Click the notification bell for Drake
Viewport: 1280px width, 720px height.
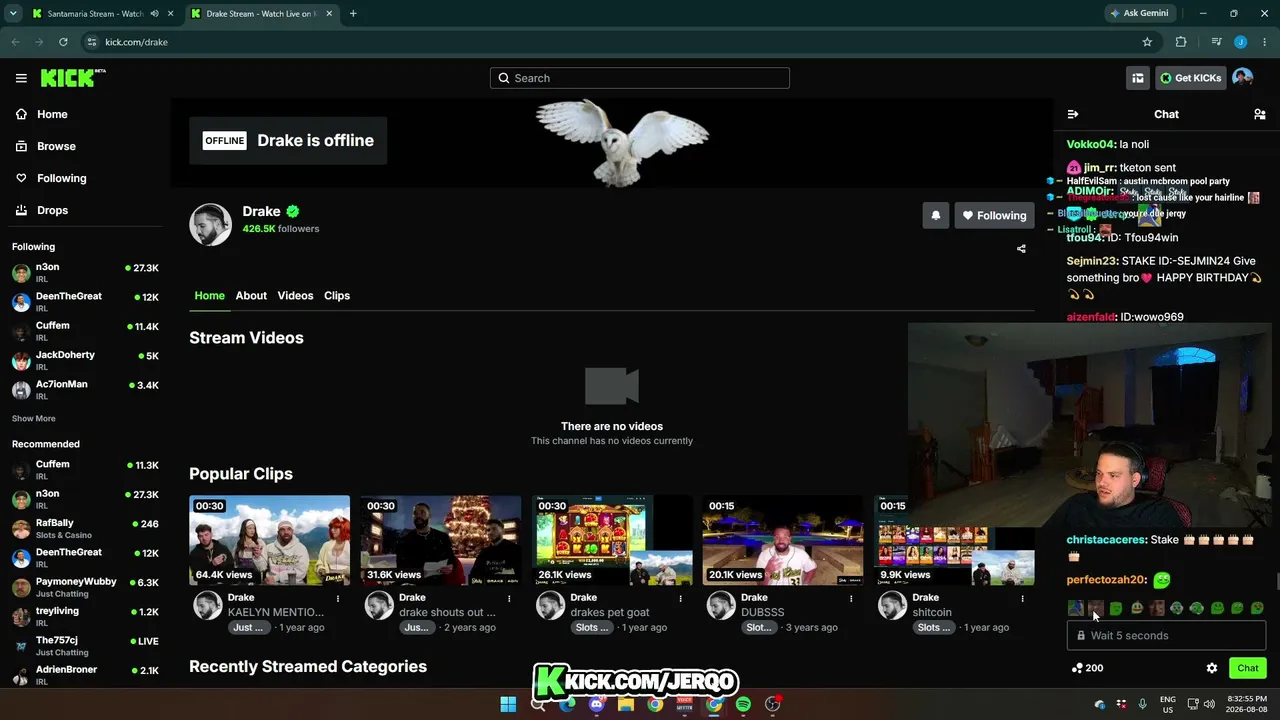(x=936, y=215)
